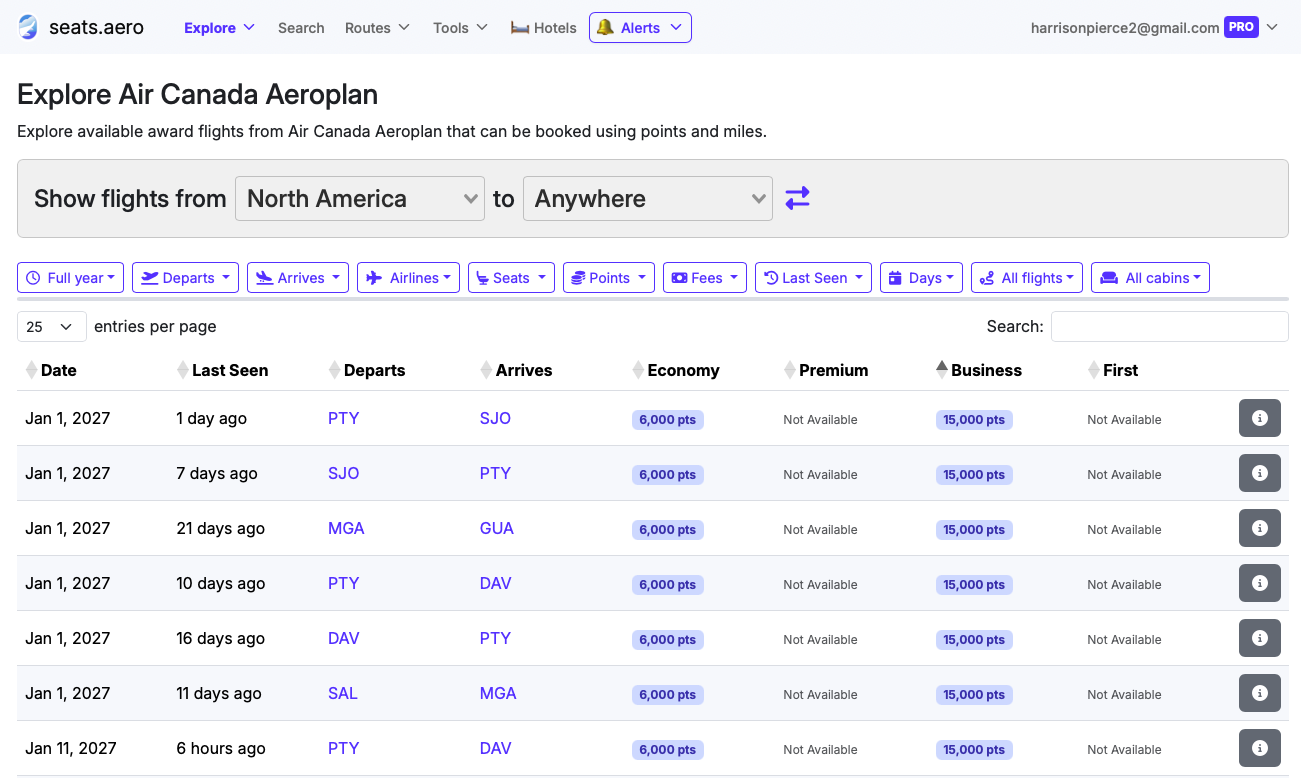Open the Airlines filter dropdown
The height and width of the screenshot is (778, 1301).
408,278
